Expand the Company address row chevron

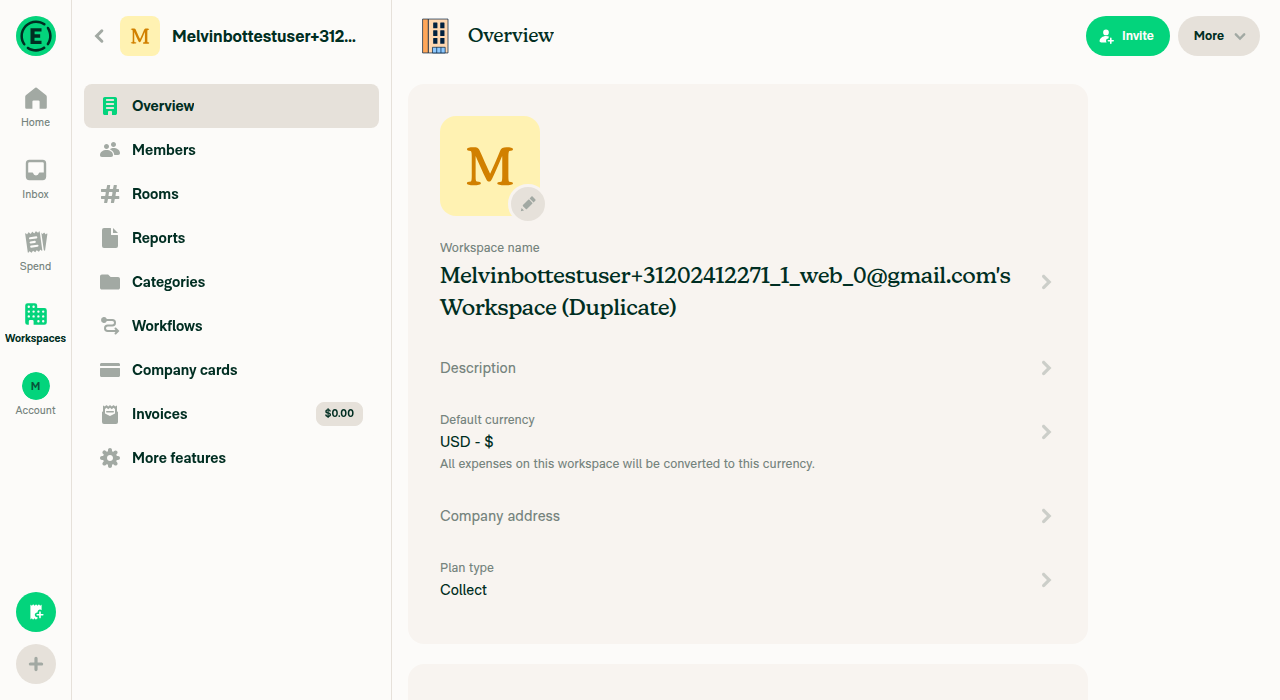1046,516
